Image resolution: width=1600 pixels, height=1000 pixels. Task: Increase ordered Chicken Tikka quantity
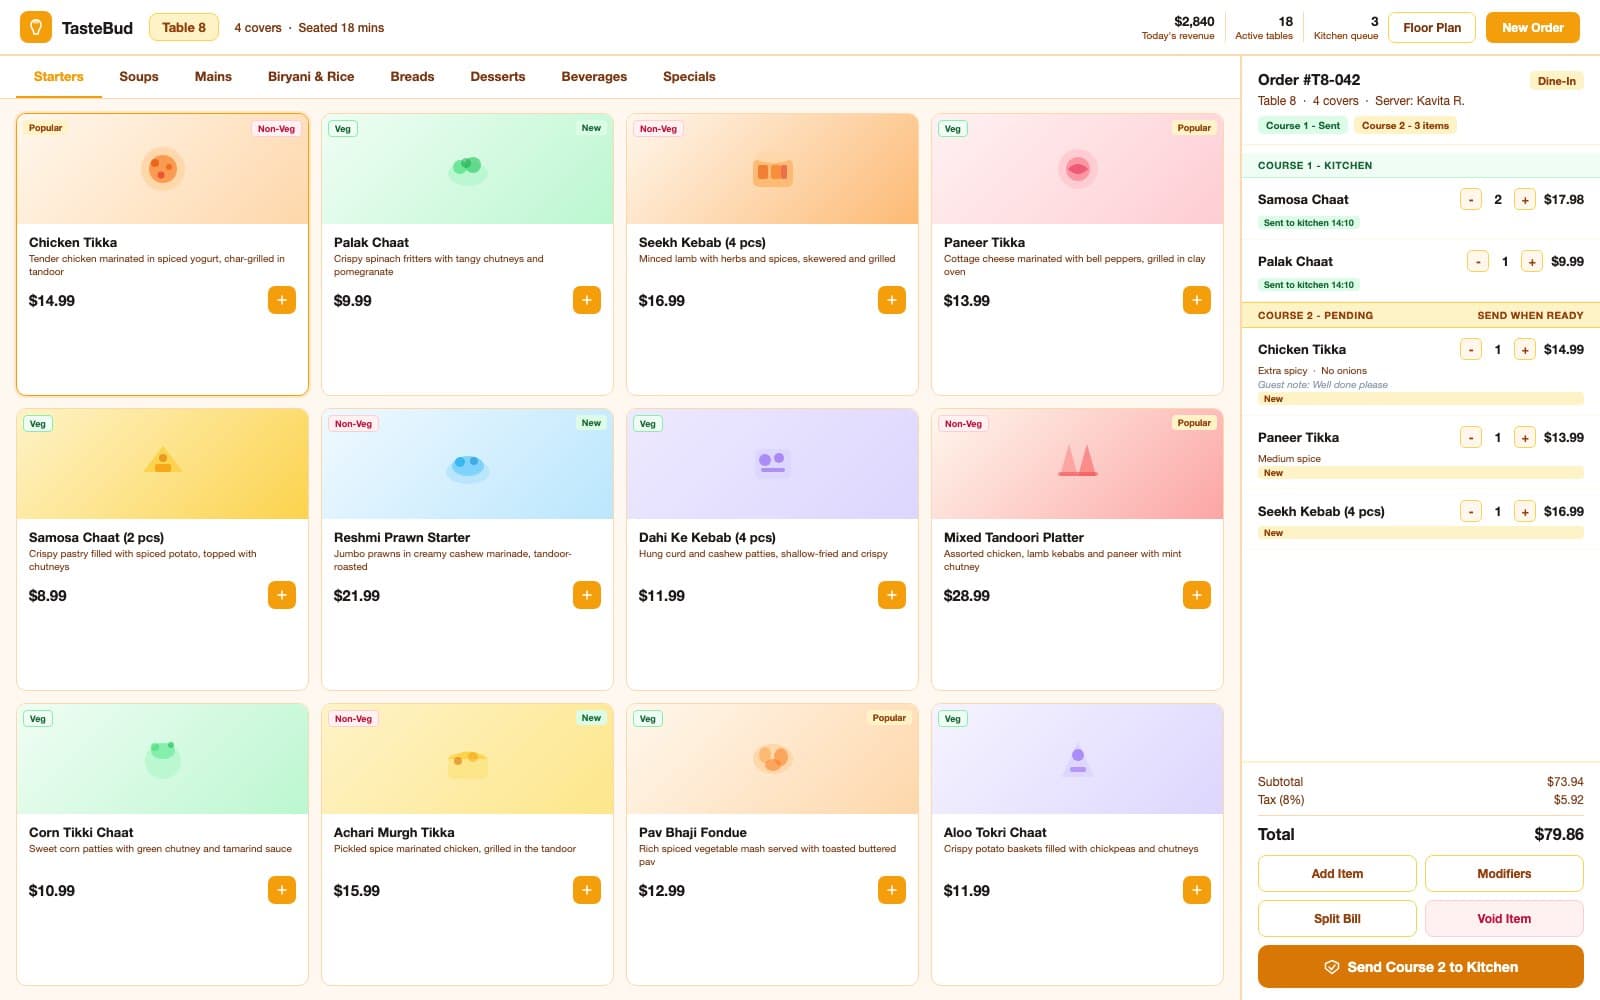[x=1524, y=349]
